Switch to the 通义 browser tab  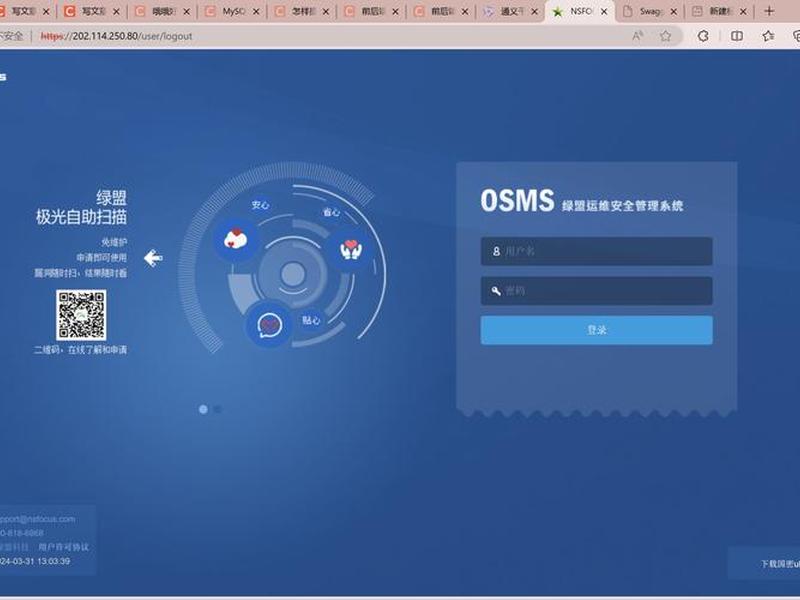click(x=510, y=11)
